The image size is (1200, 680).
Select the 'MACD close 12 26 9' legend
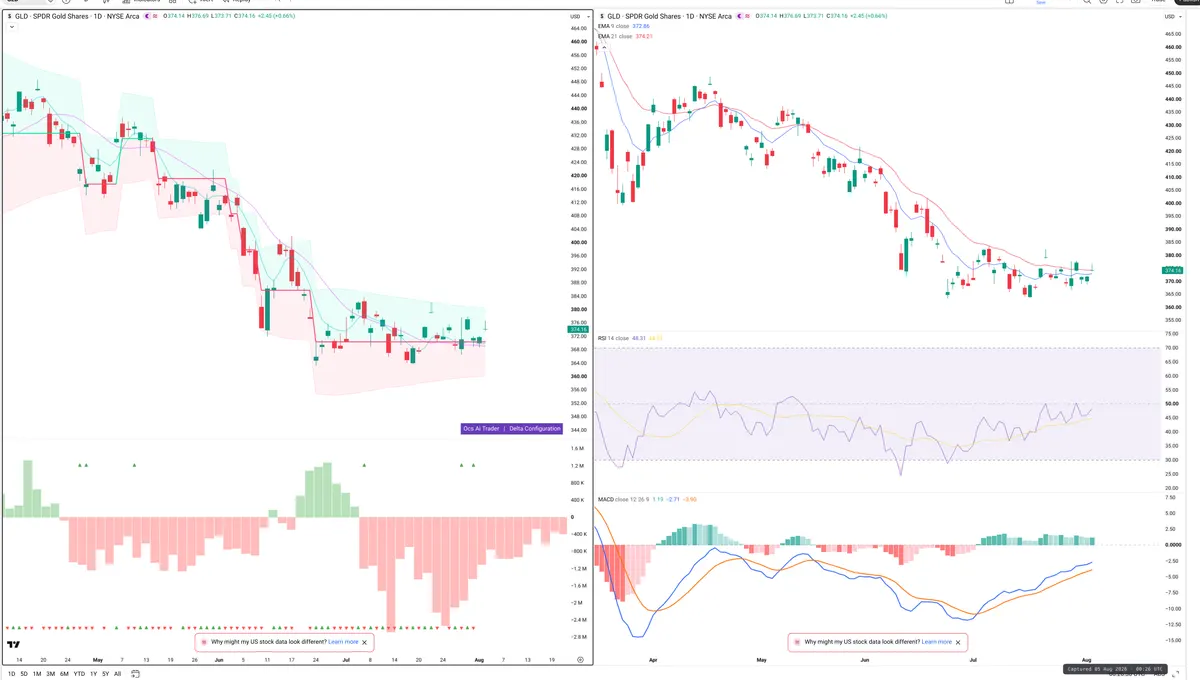tap(622, 499)
